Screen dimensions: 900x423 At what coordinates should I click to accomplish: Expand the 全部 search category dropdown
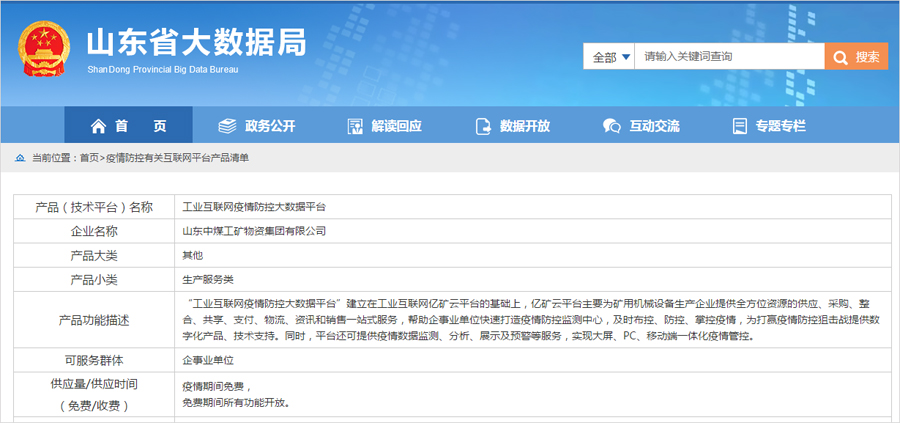pos(609,57)
